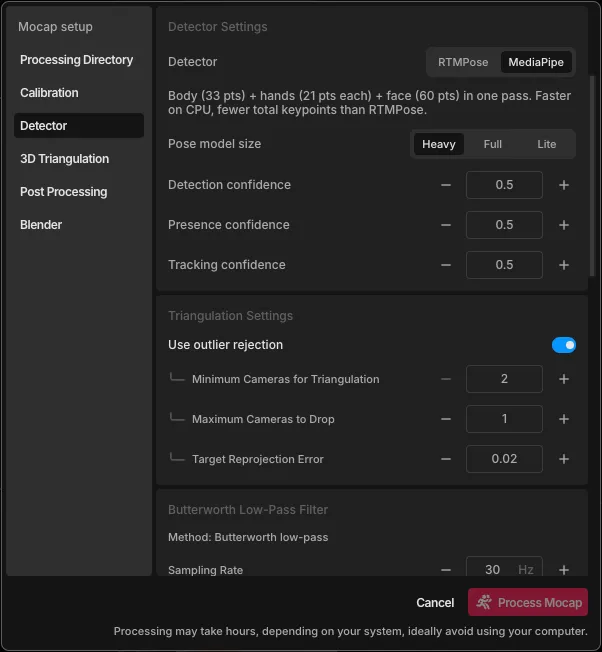
Task: Select RTMPose detector option
Action: point(463,62)
